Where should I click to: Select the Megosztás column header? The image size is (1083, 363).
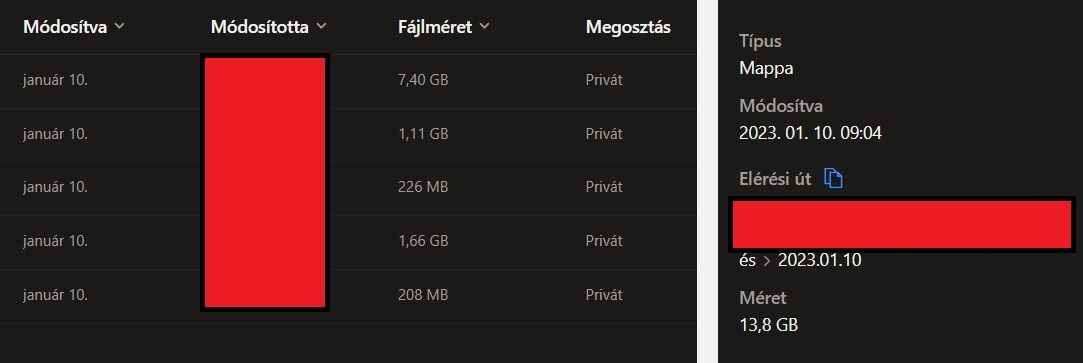(x=628, y=27)
